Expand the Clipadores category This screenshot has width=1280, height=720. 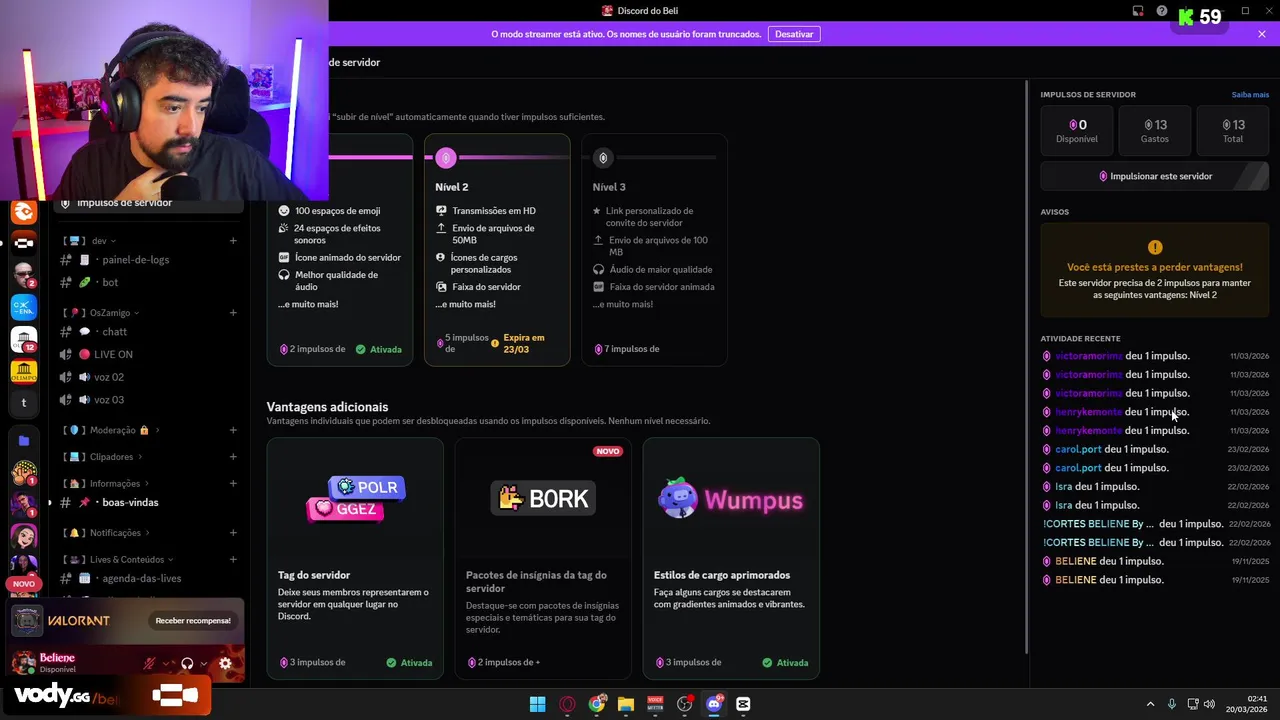(103, 457)
